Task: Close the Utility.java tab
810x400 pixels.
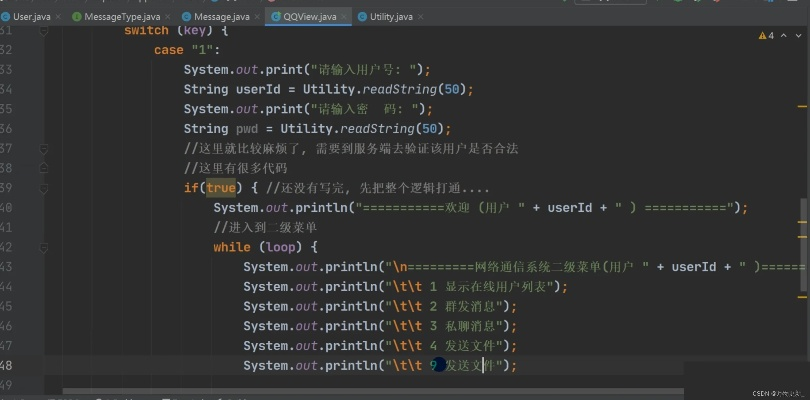Action: click(x=437, y=17)
